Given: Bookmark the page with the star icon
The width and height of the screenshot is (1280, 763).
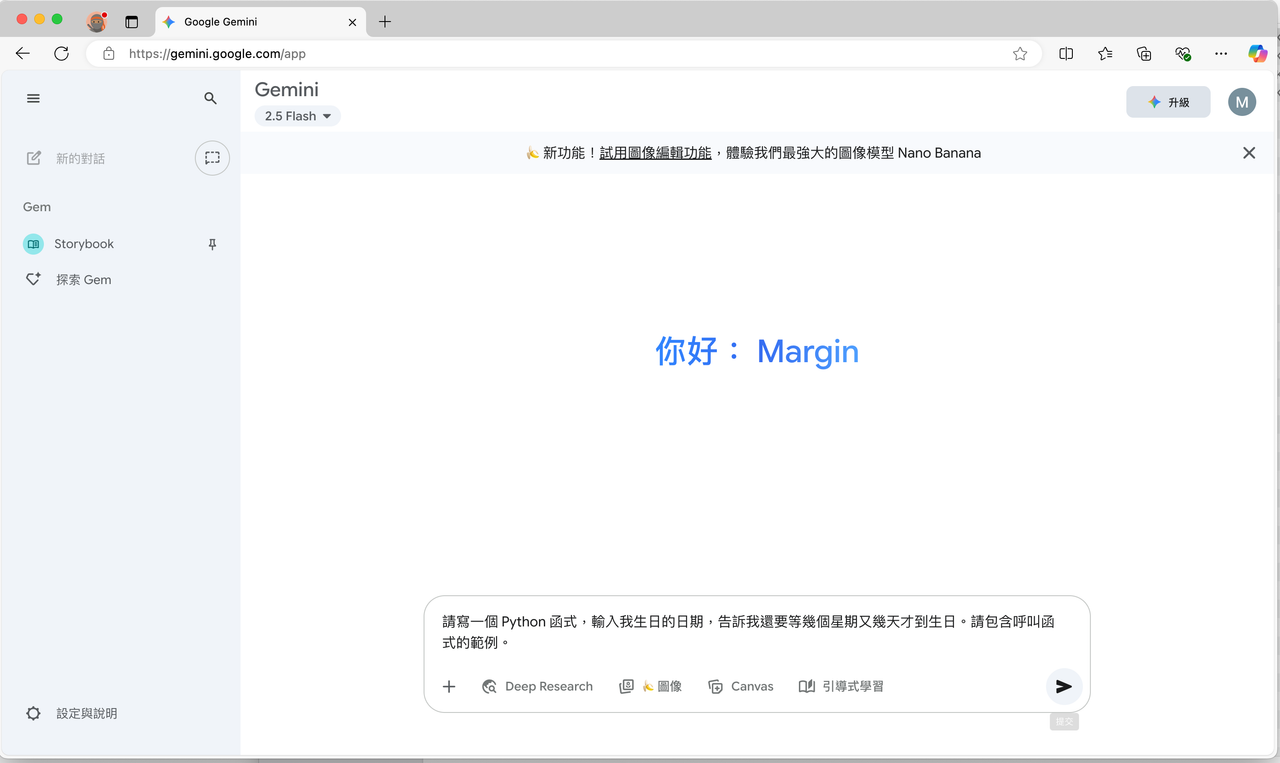Looking at the screenshot, I should 1020,54.
